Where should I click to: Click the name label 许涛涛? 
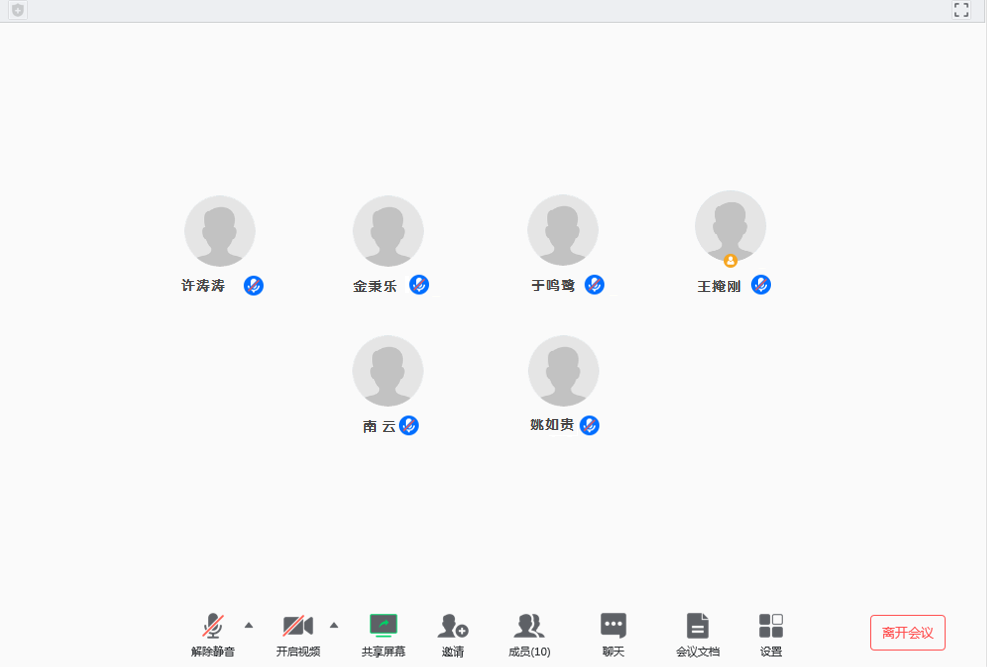click(x=203, y=286)
